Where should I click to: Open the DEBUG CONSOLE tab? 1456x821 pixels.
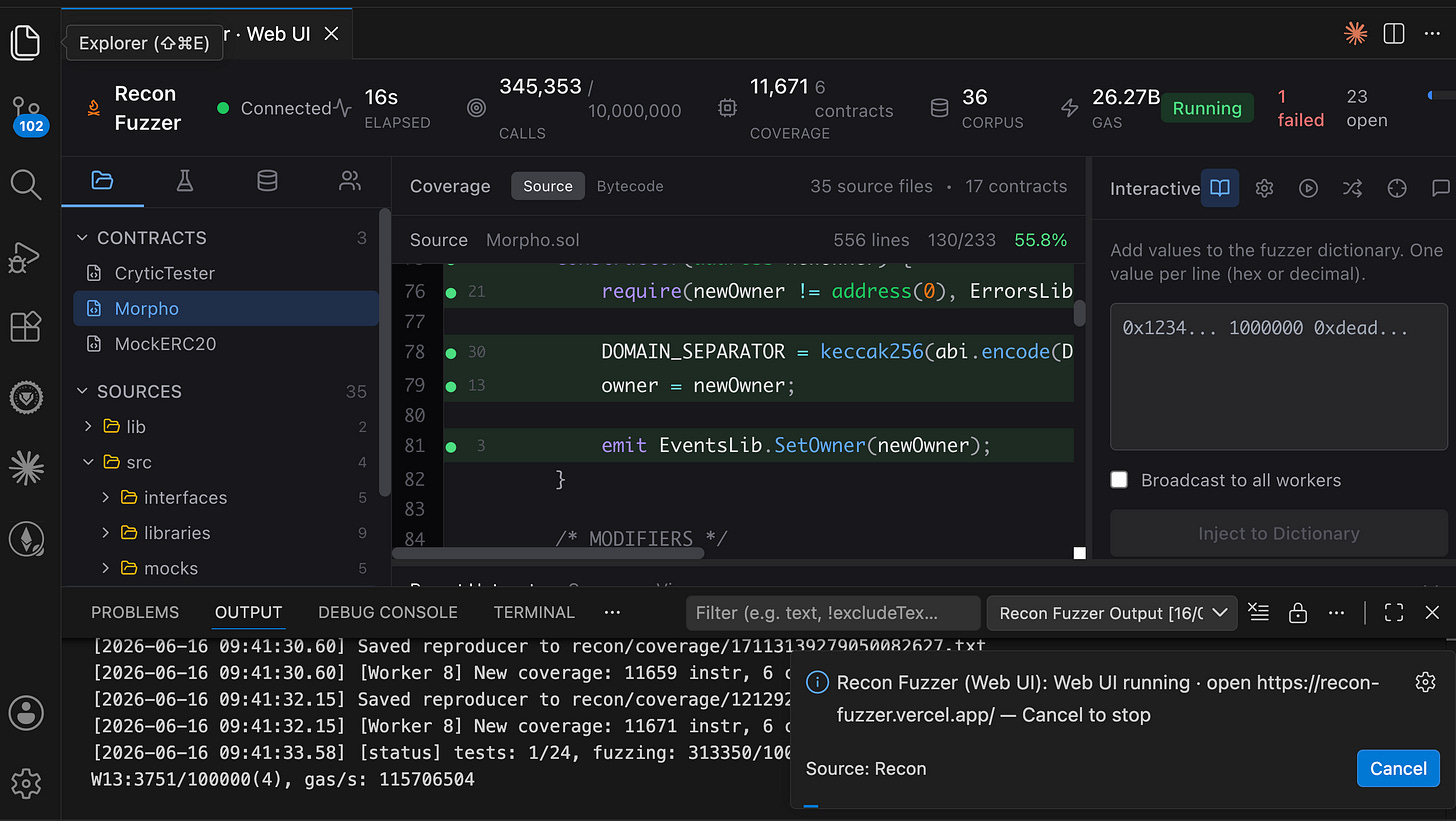coord(388,612)
